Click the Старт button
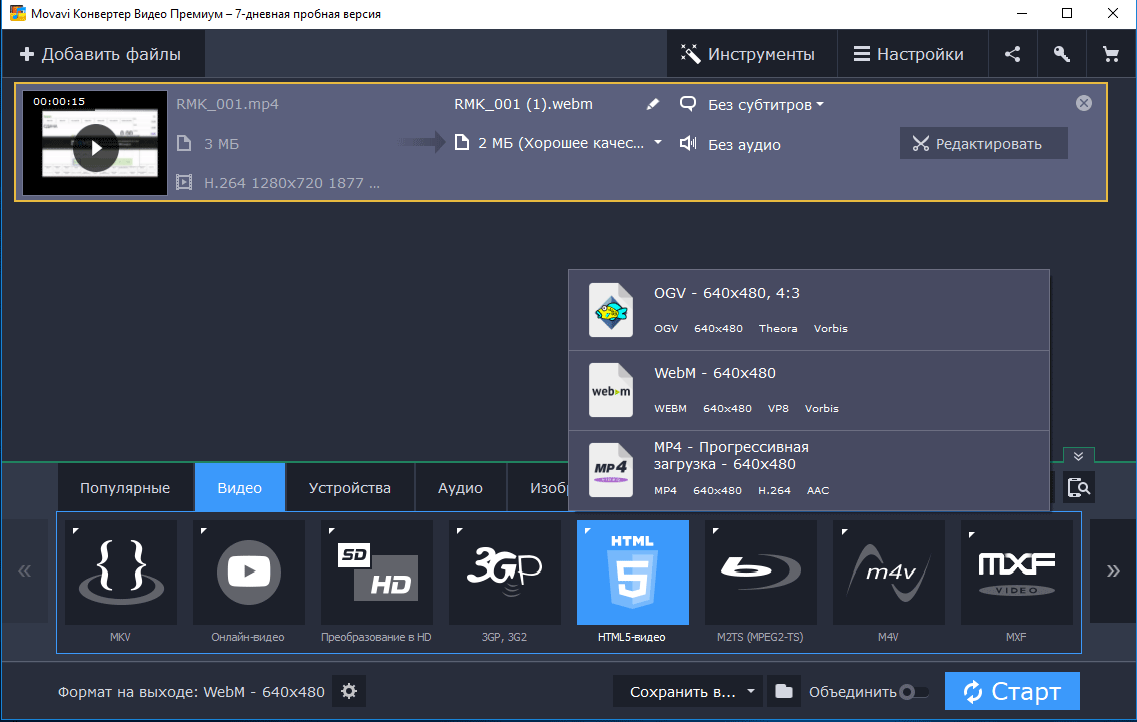The image size is (1137, 722). coord(1012,691)
